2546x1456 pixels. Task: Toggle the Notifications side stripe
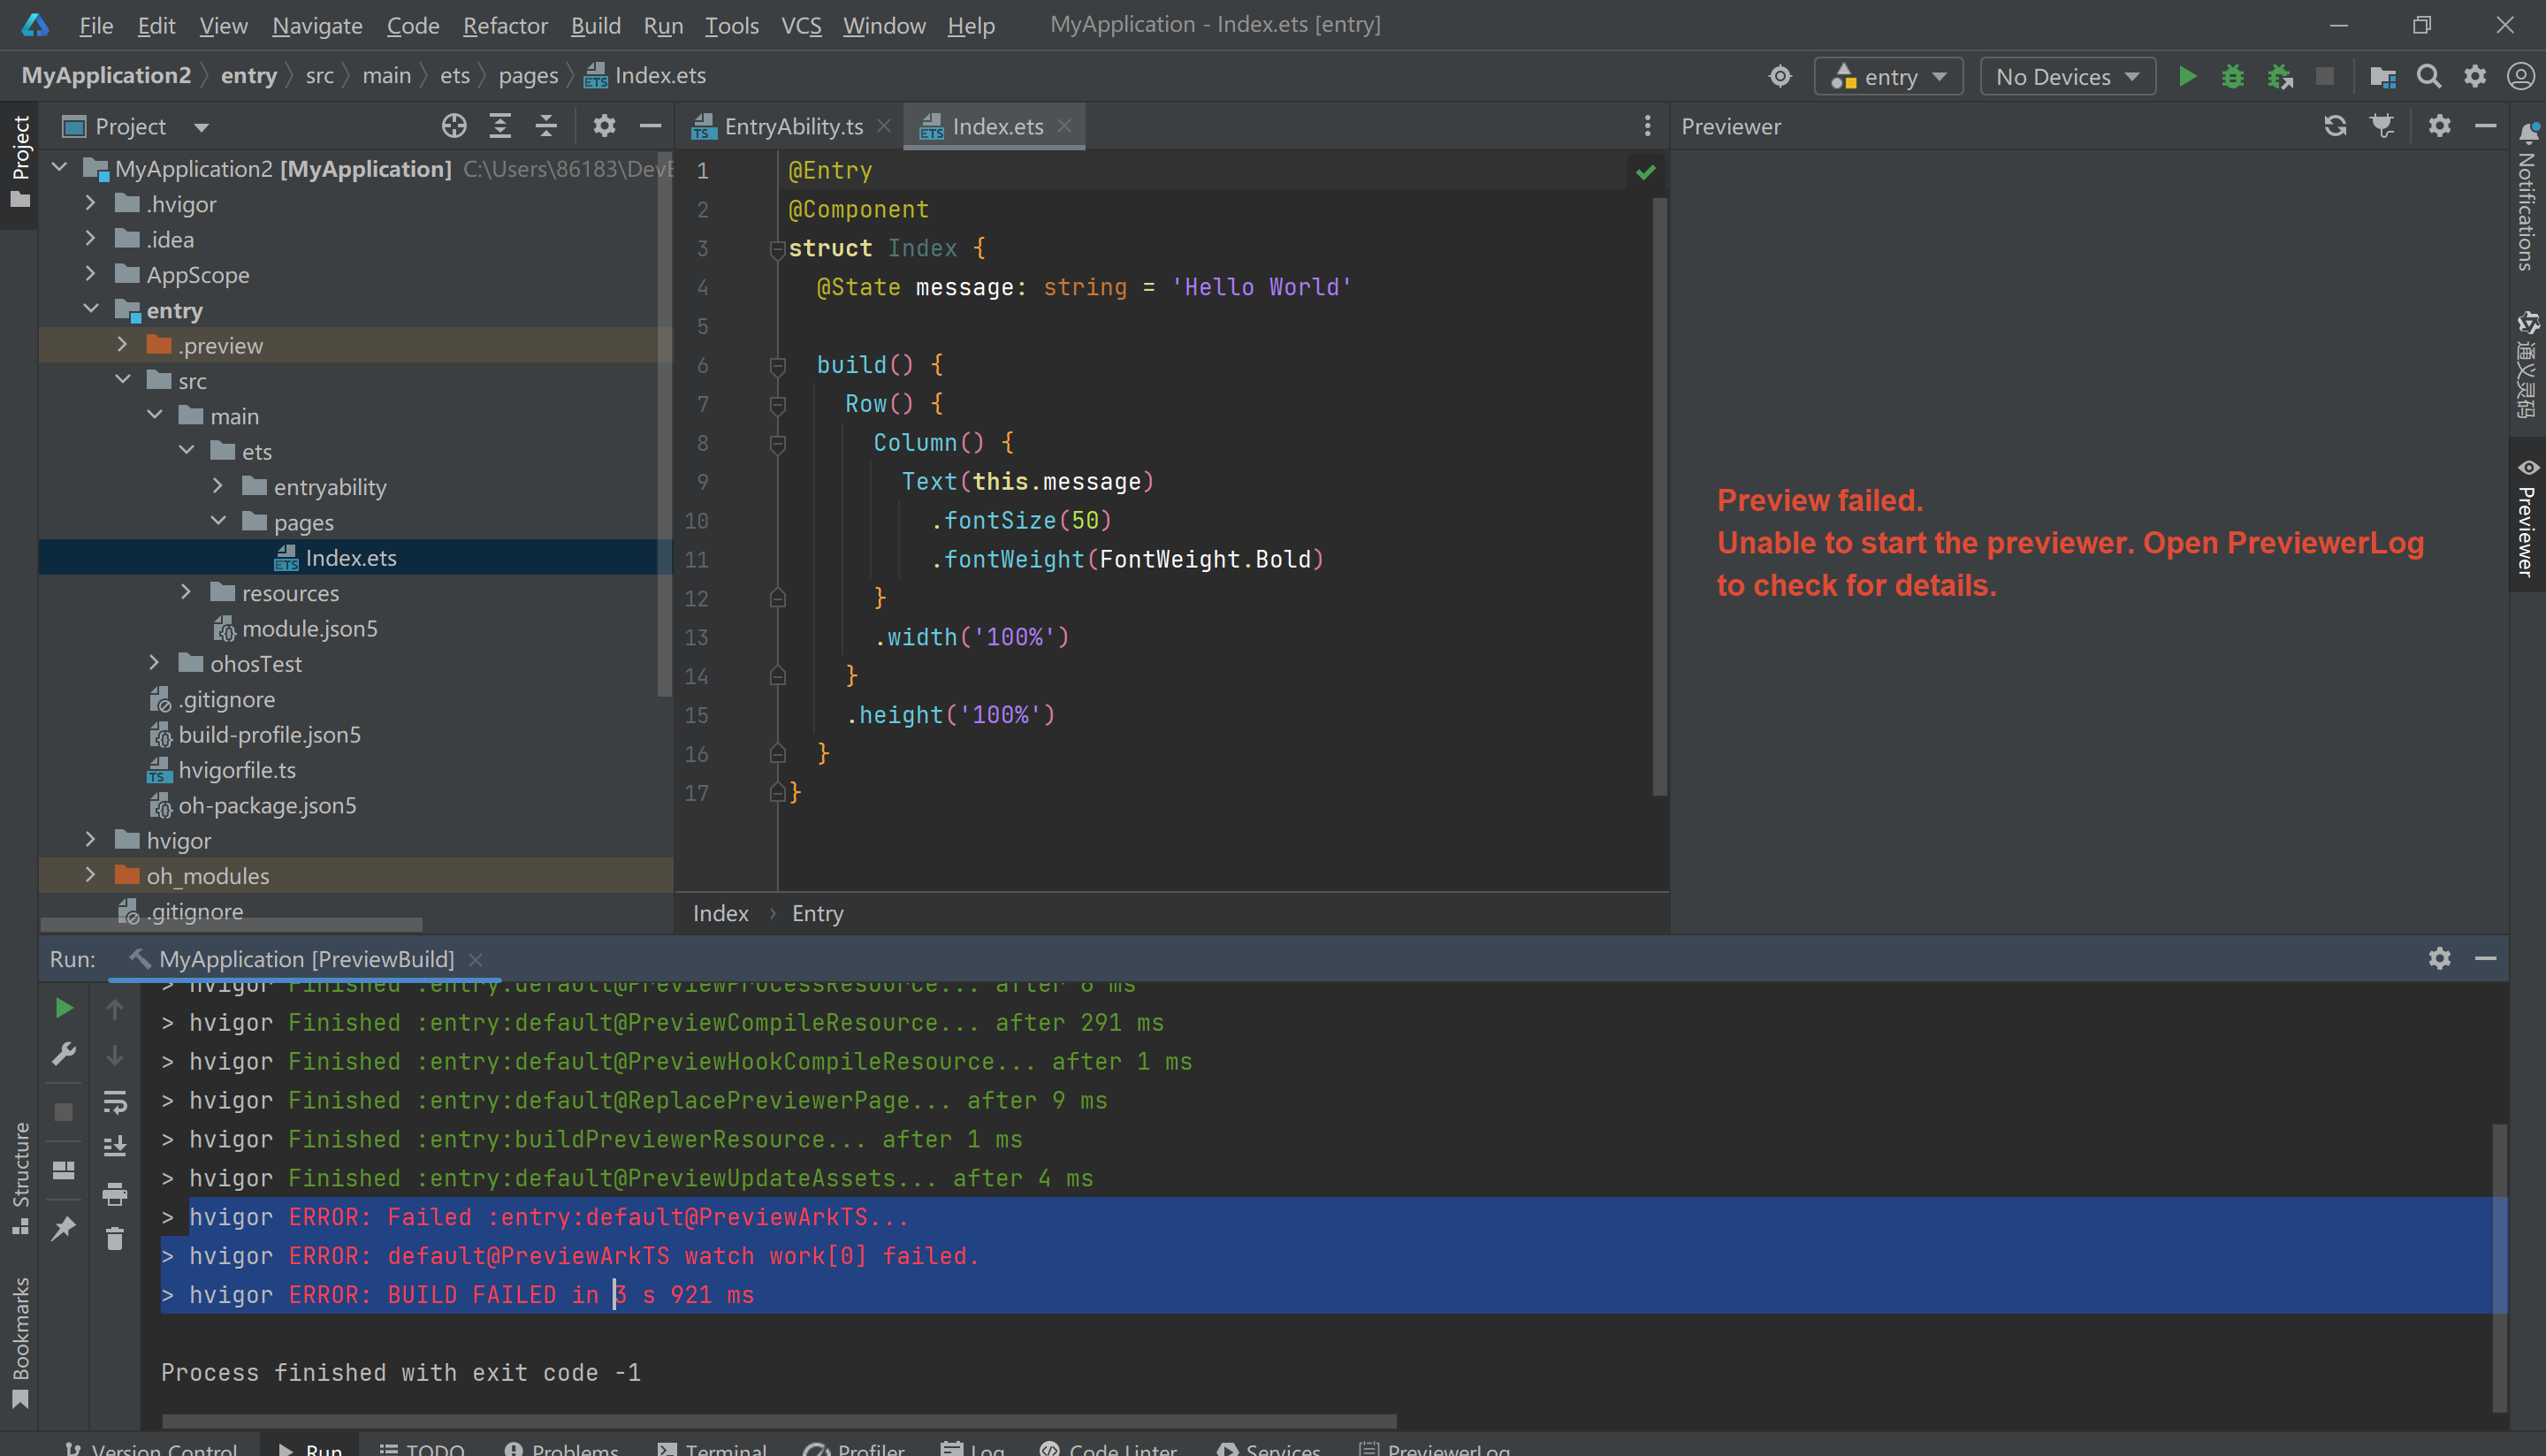tap(2527, 196)
